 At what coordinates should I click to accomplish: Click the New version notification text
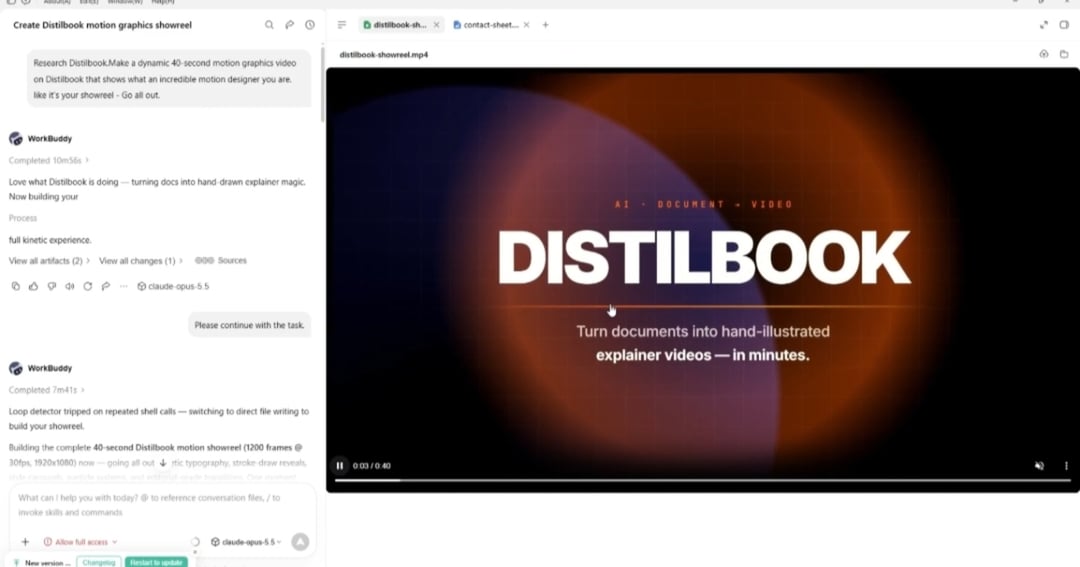point(48,563)
